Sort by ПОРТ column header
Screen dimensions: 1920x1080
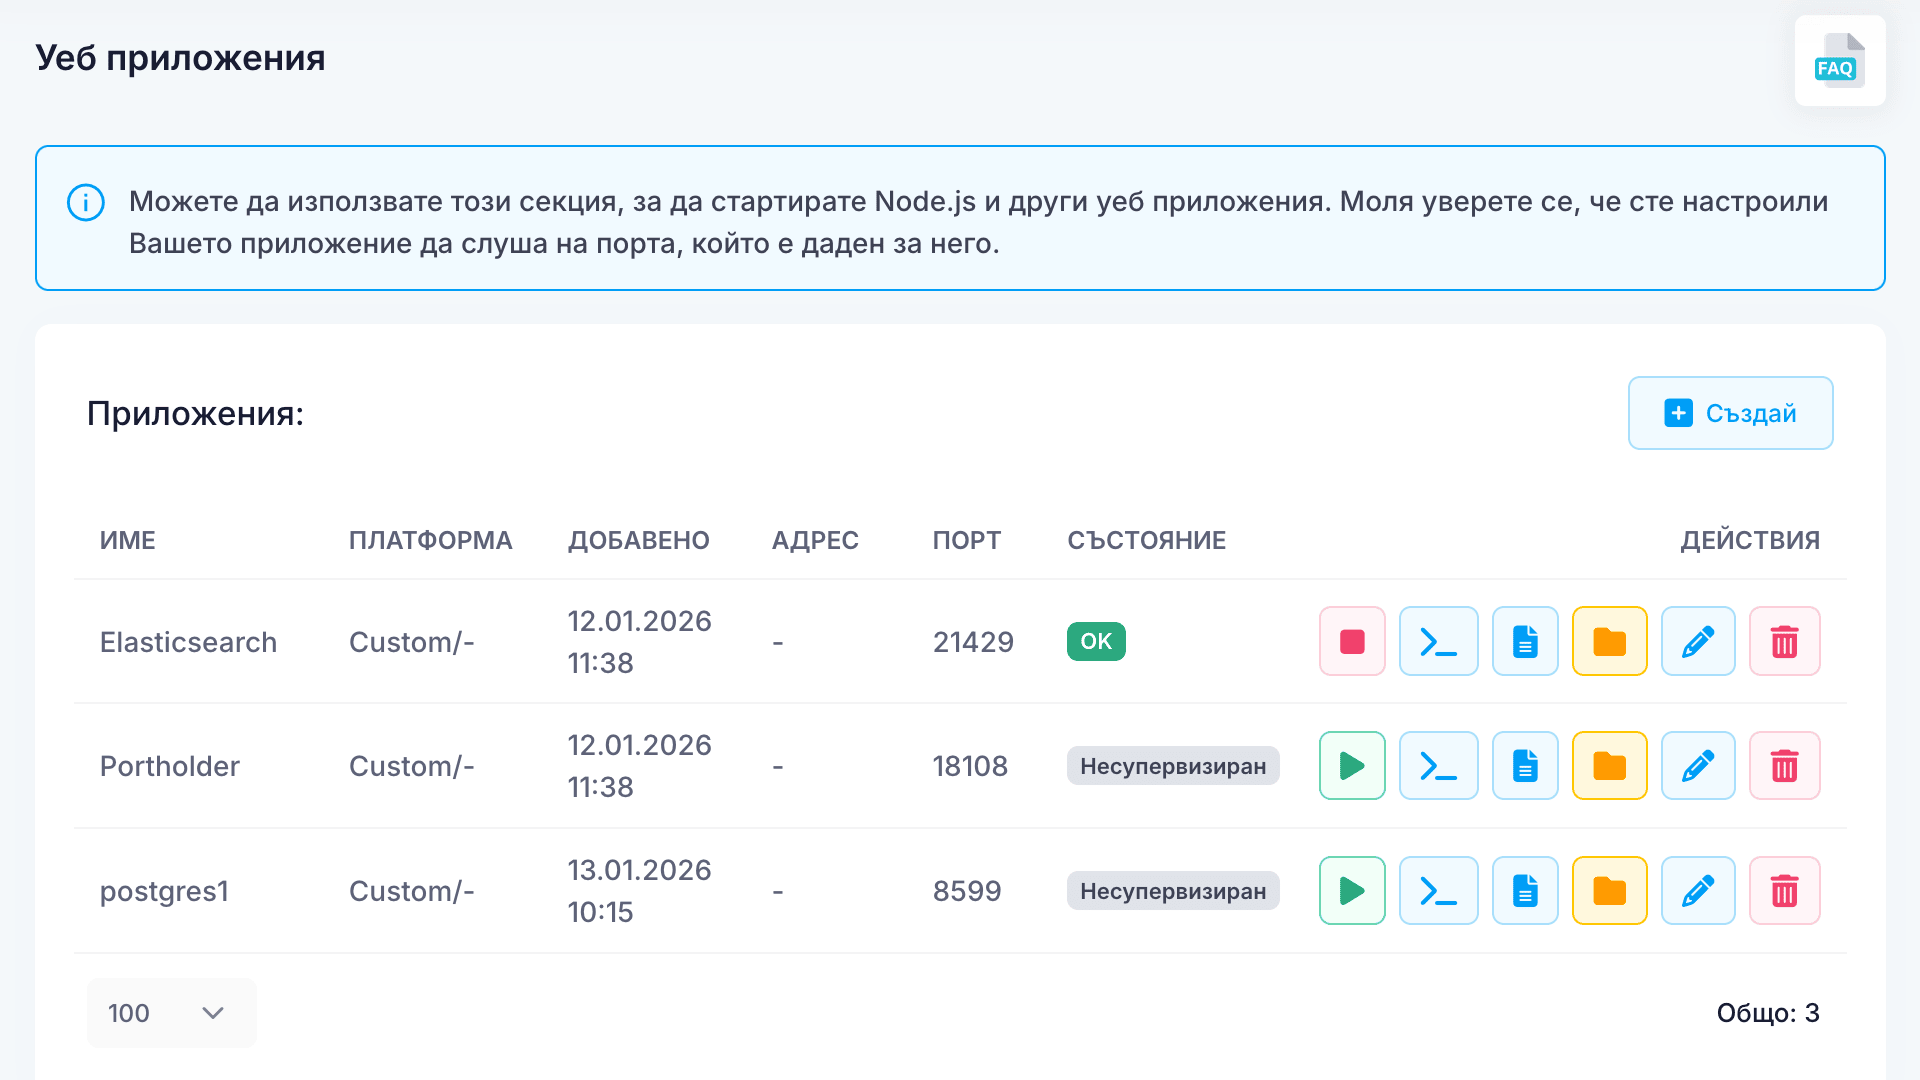click(x=966, y=540)
